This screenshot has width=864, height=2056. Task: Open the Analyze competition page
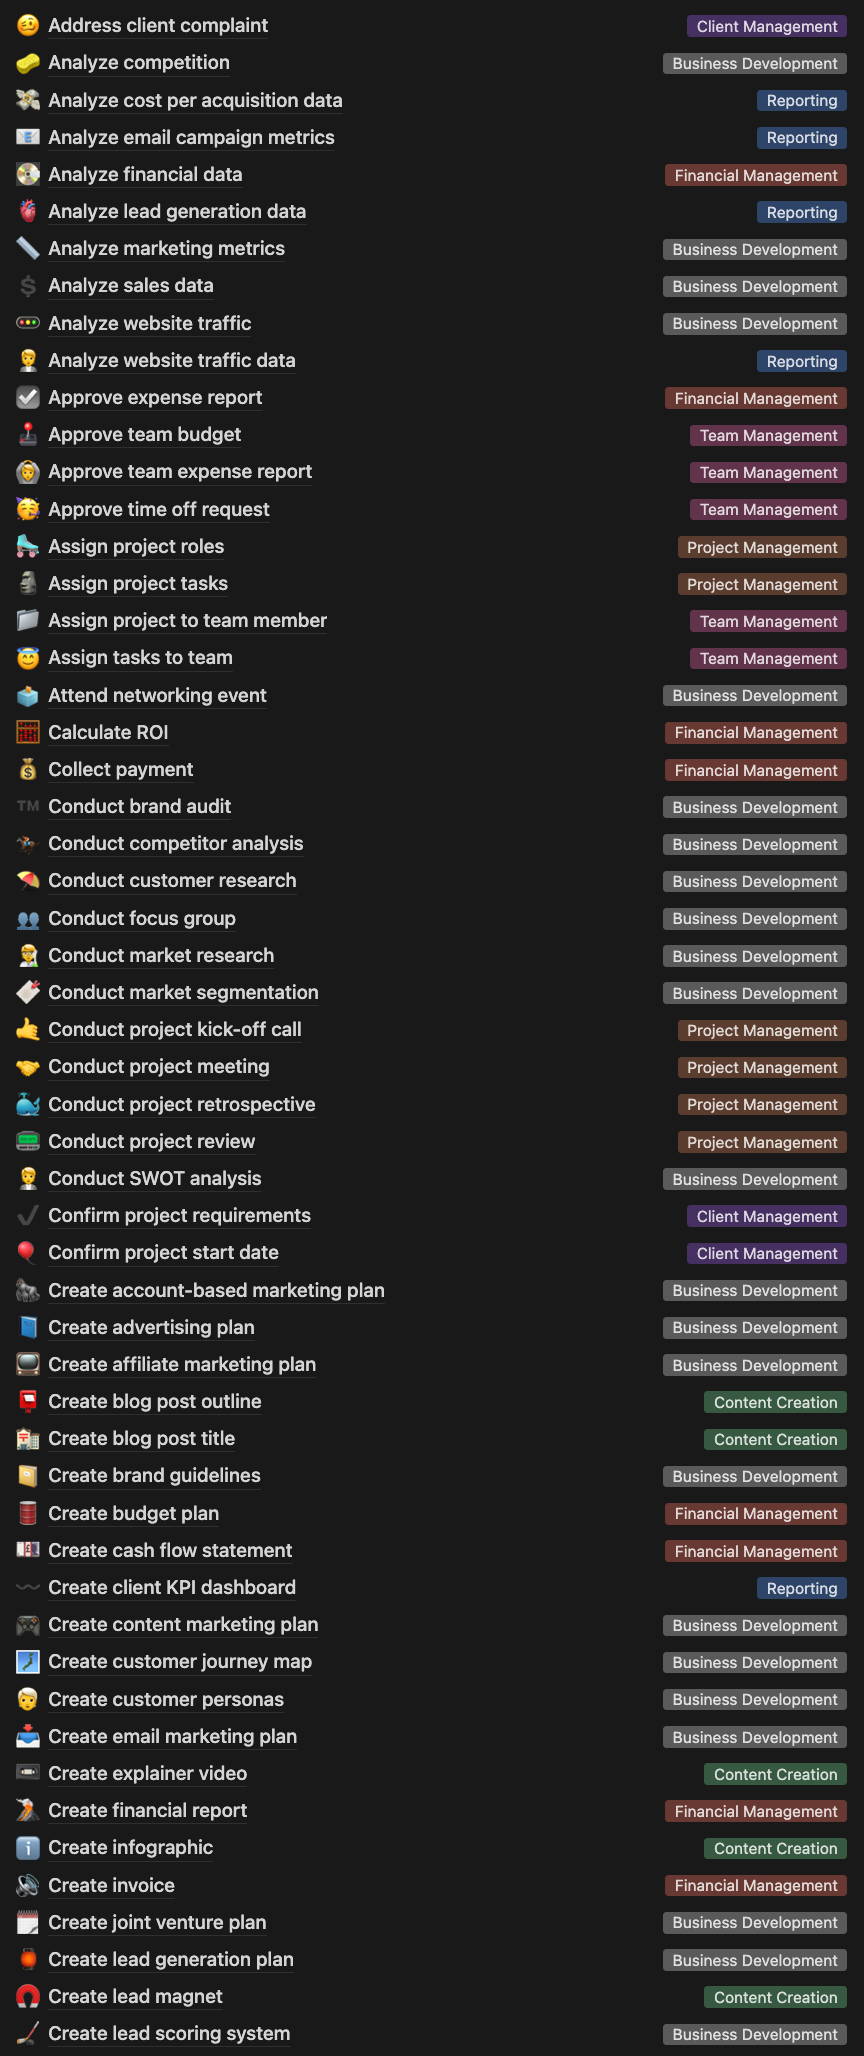[139, 63]
